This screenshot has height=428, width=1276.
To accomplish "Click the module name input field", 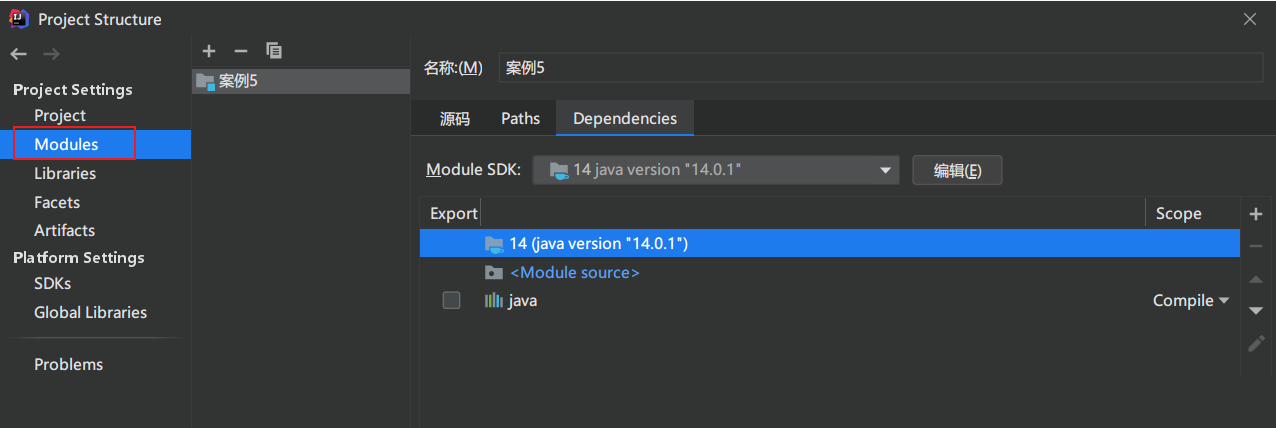I will [880, 67].
